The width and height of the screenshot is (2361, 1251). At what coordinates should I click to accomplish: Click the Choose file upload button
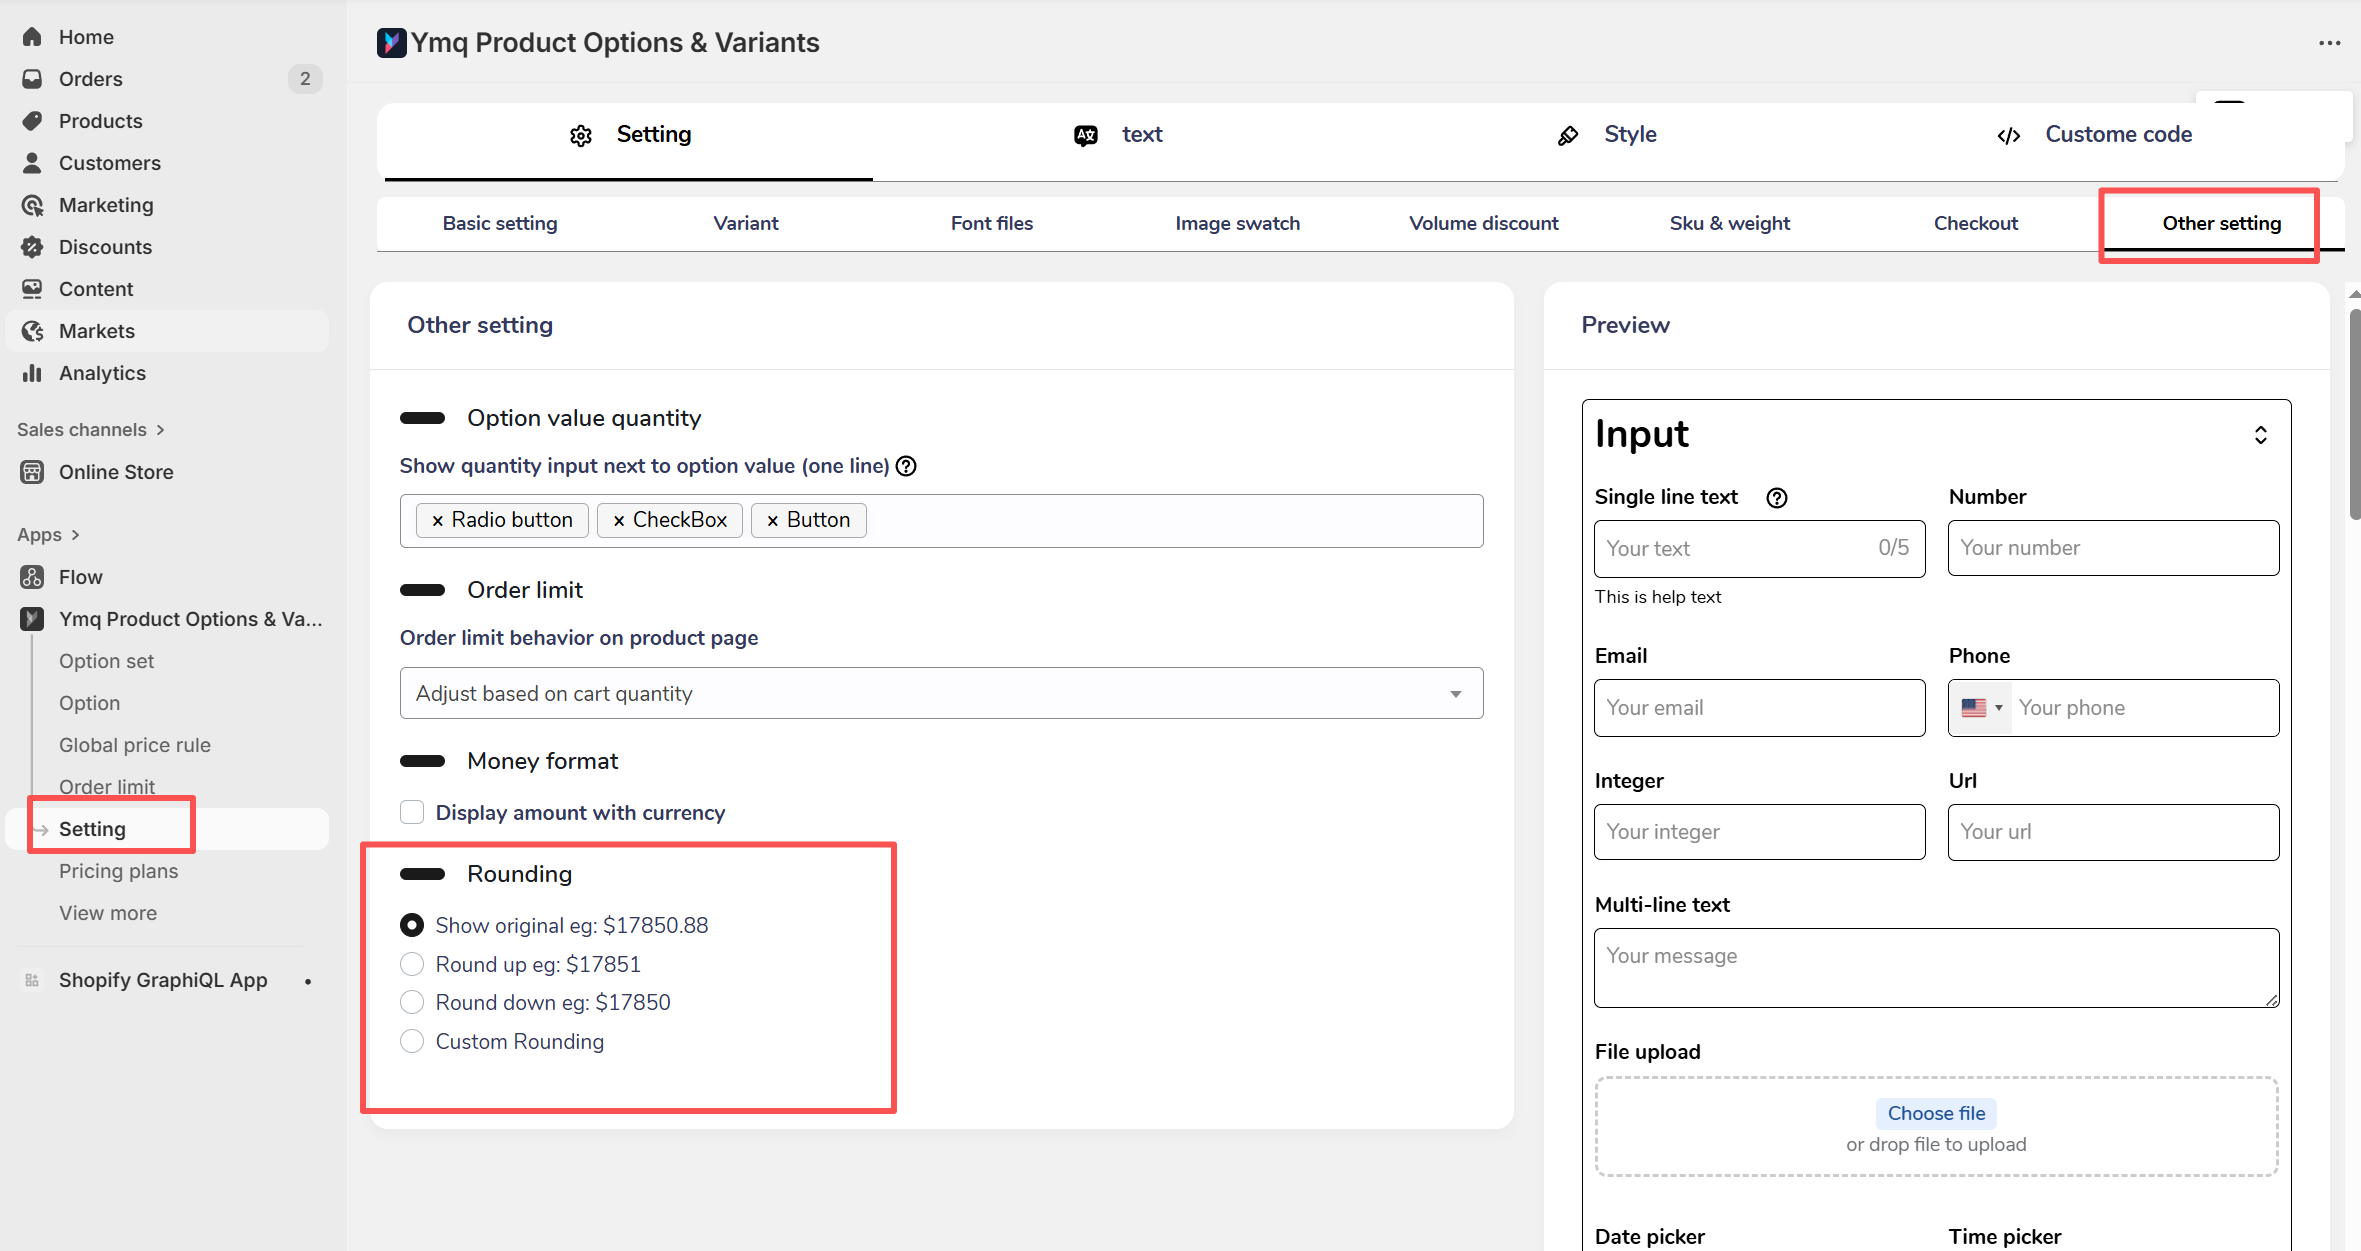[x=1935, y=1113]
